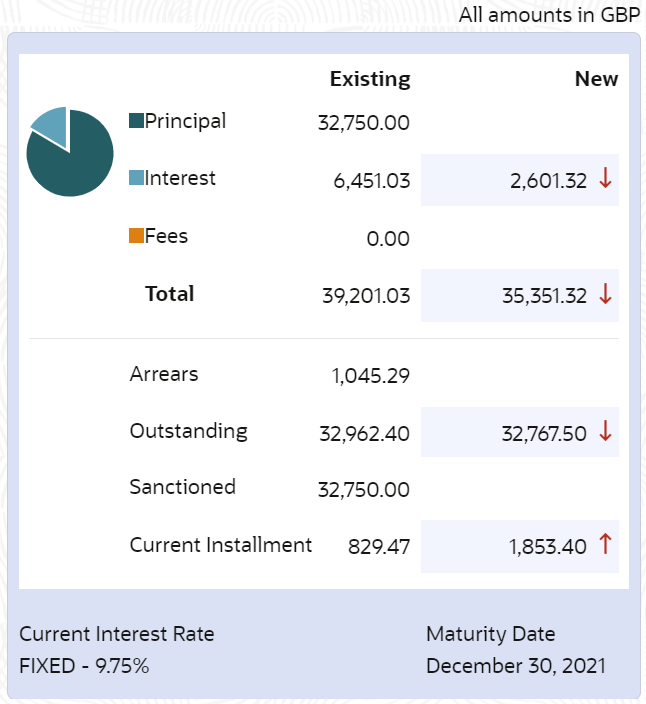The image size is (646, 704).
Task: Click the red up arrow beside Current Installment
Action: 605,545
